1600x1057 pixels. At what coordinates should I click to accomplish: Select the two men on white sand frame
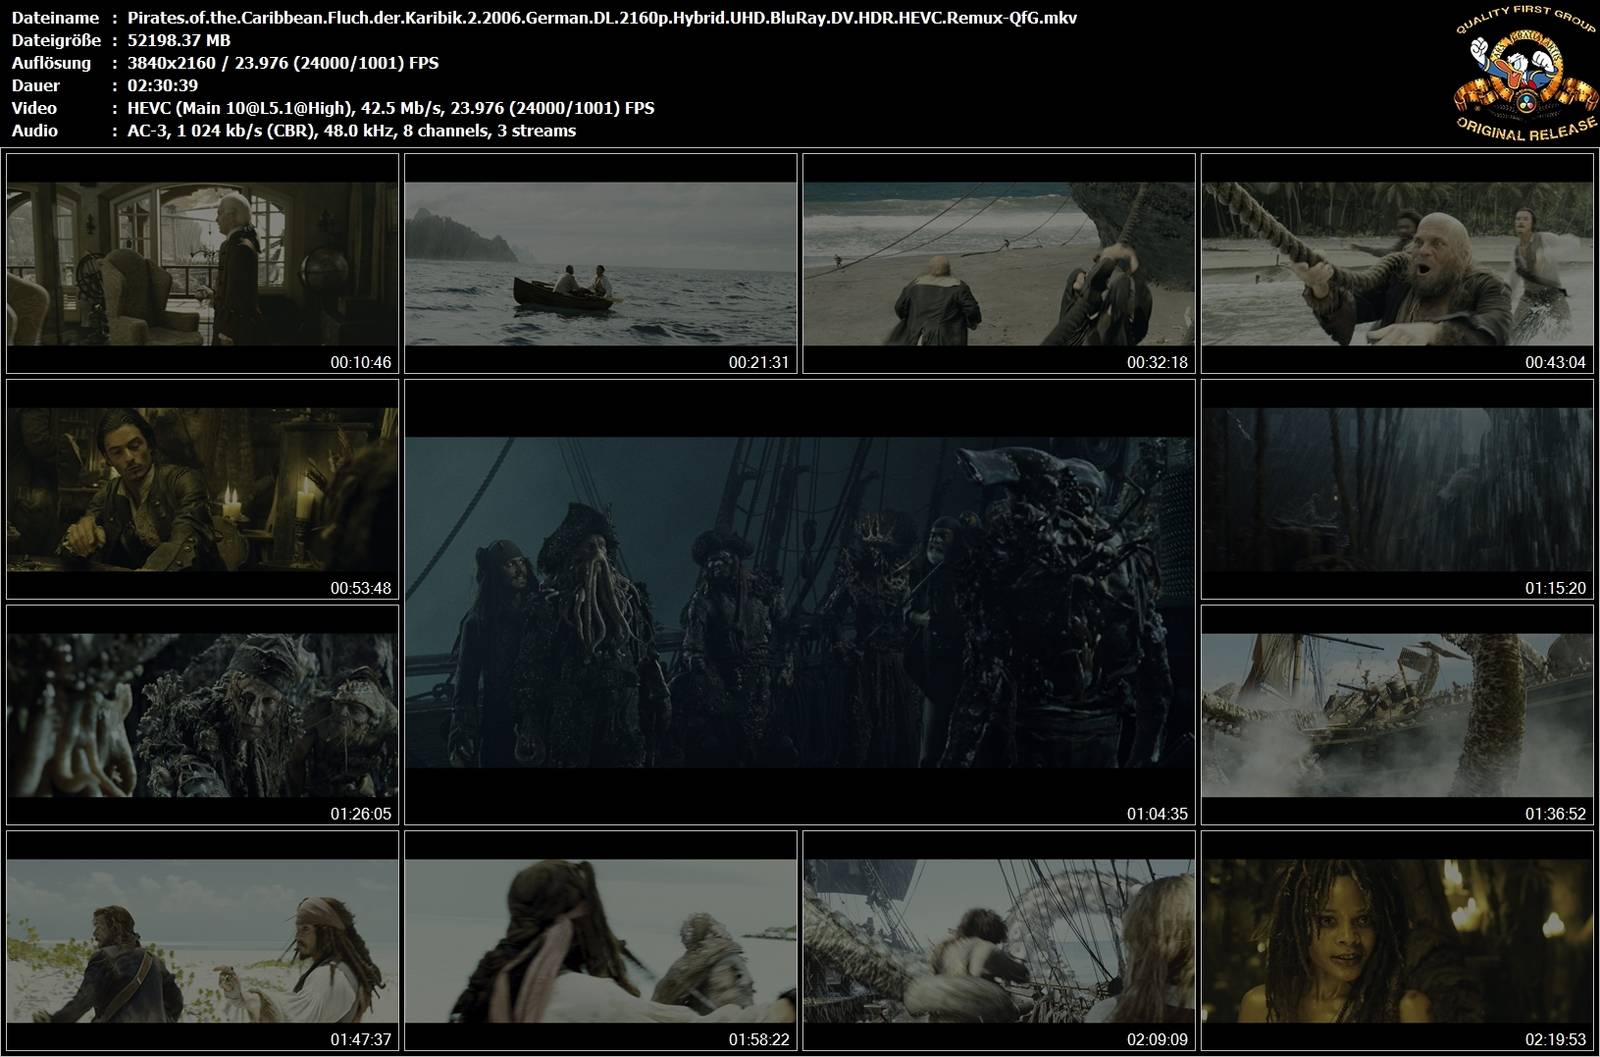[202, 940]
